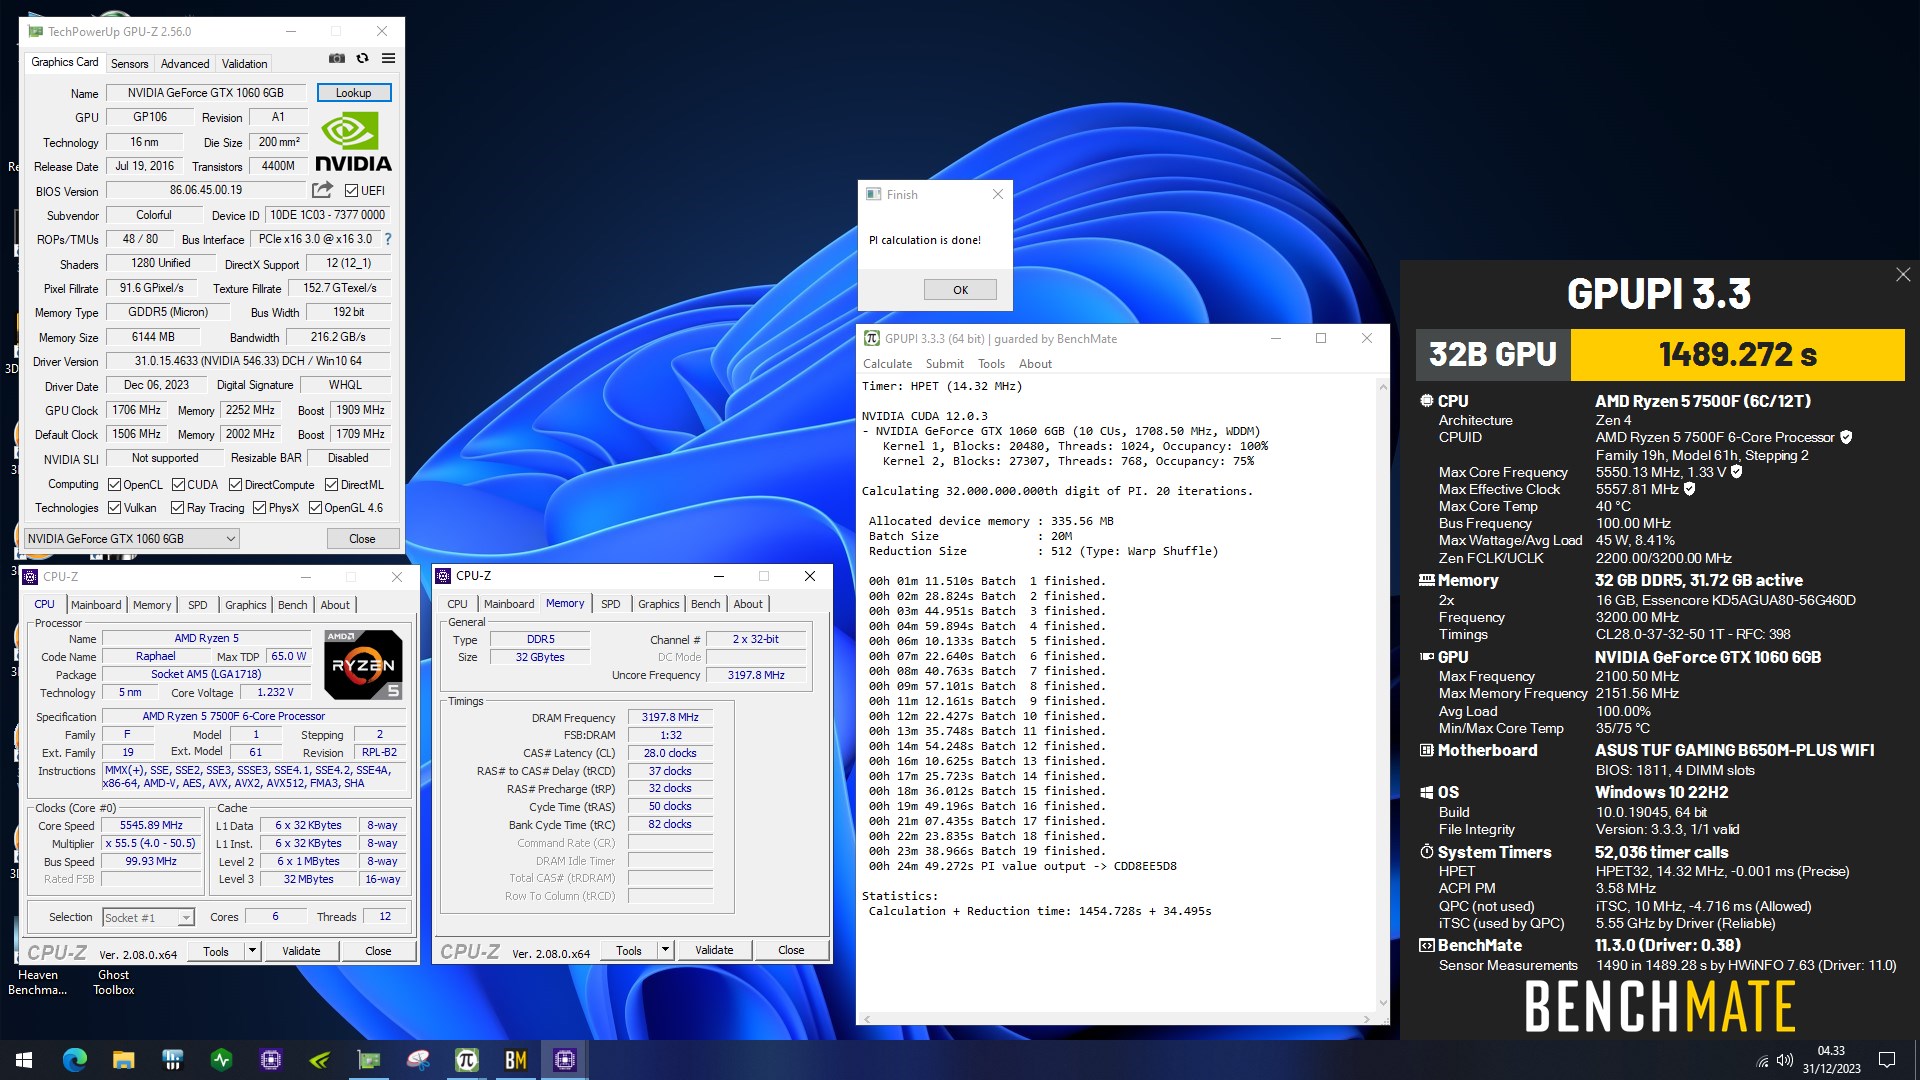Toggle the PhysX checkbox

[259, 508]
